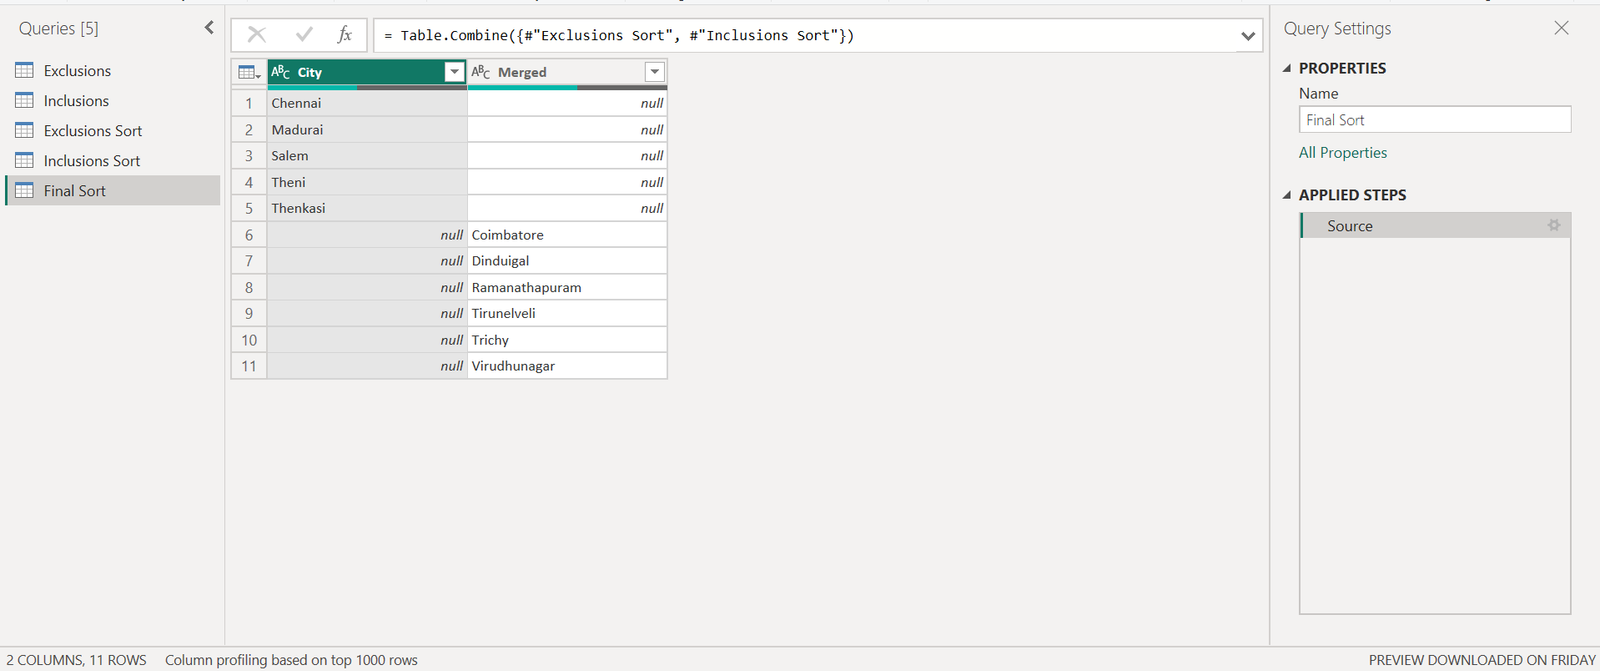The width and height of the screenshot is (1600, 671).
Task: Click the Inclusions Sort table icon
Action: point(25,161)
